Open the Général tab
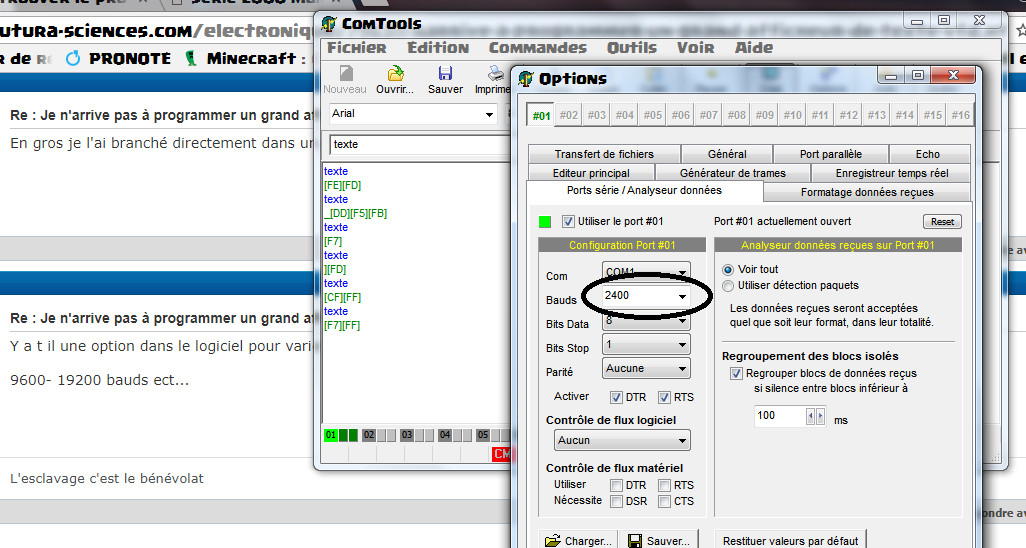Screen dimensions: 1026x548 click(727, 154)
